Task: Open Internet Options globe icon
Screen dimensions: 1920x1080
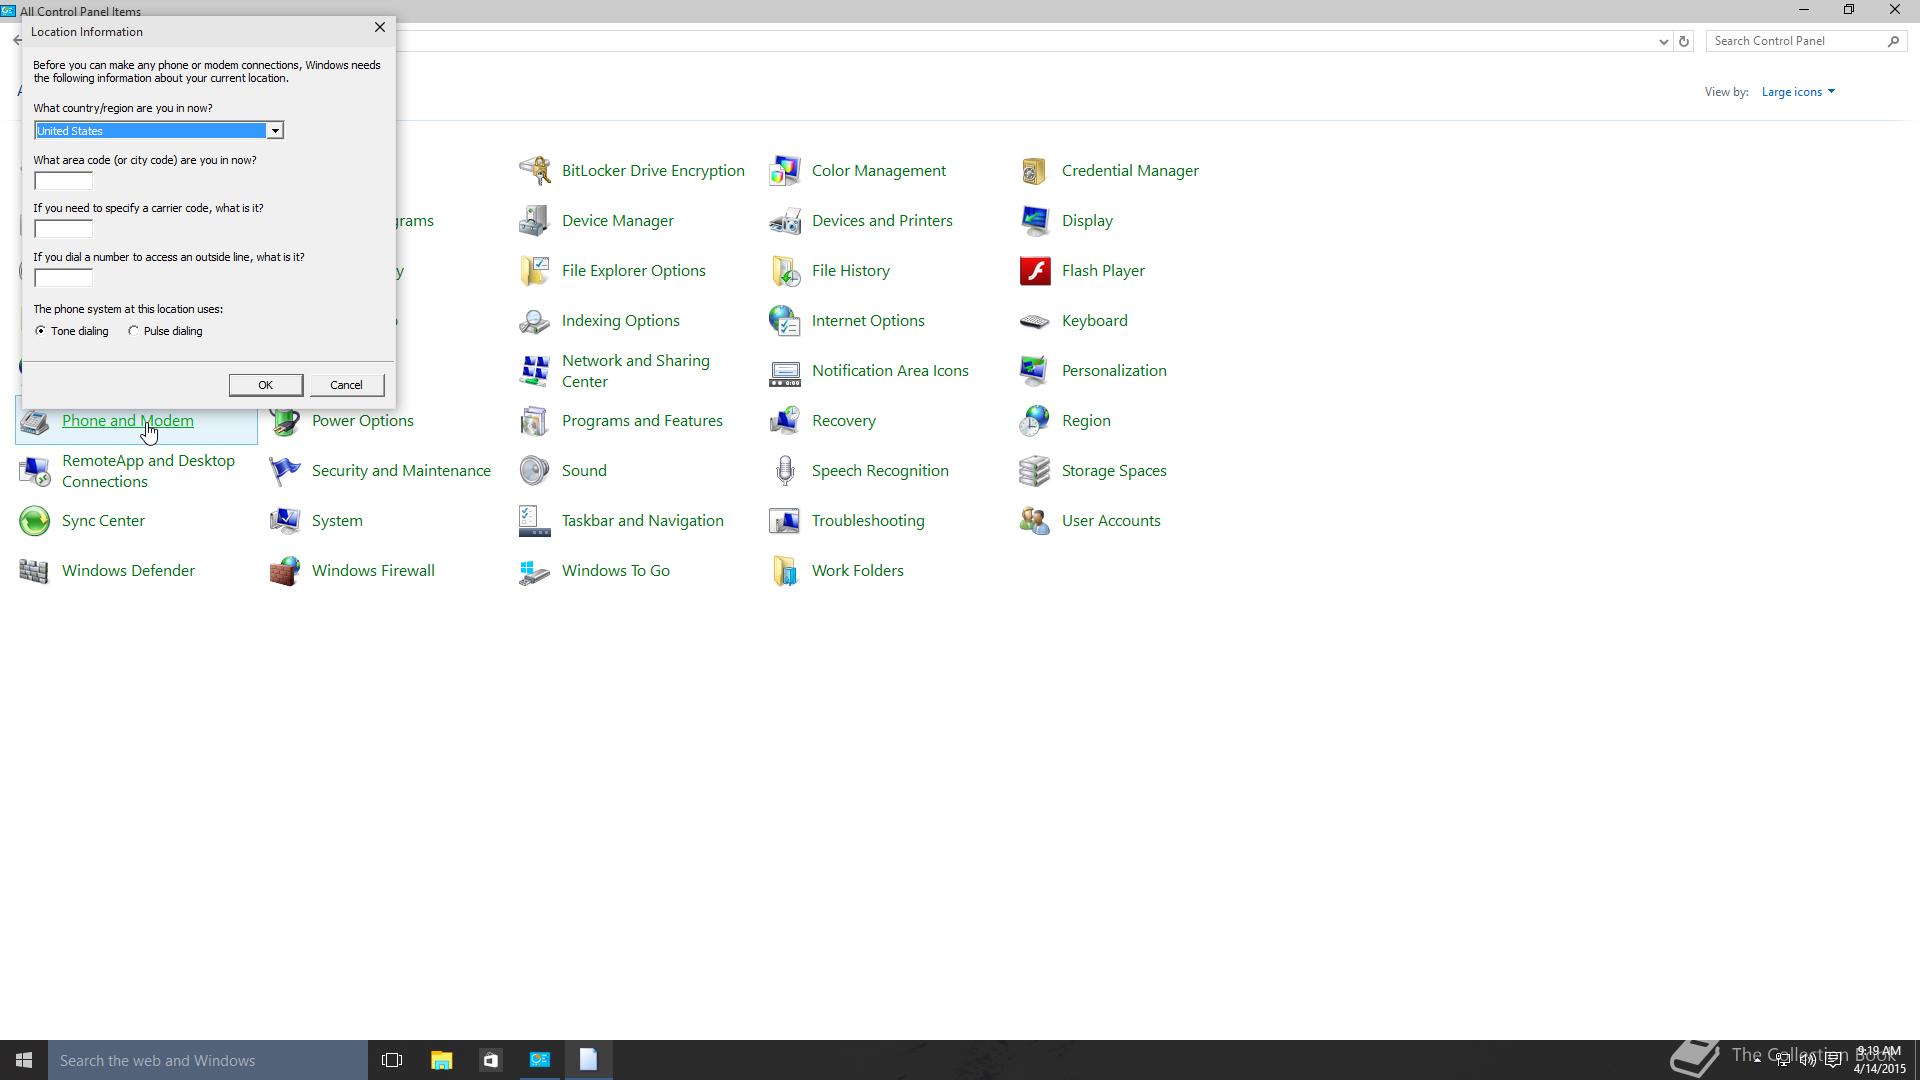Action: tap(785, 321)
